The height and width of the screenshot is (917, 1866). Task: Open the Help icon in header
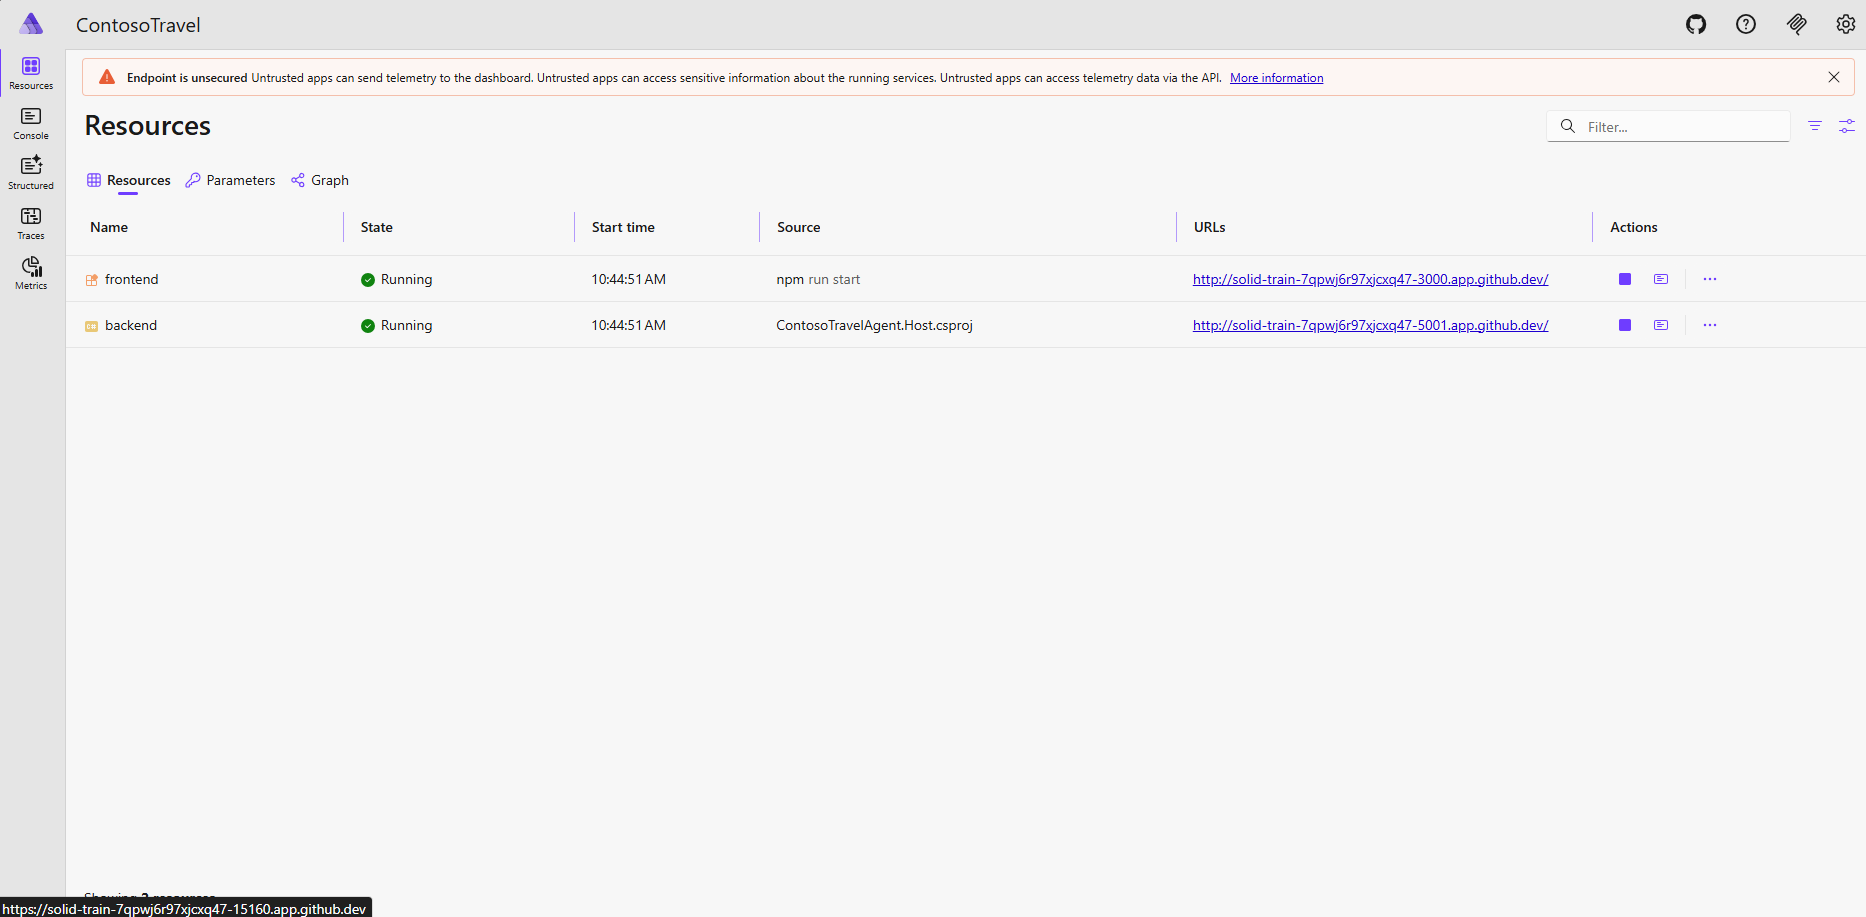(x=1746, y=25)
